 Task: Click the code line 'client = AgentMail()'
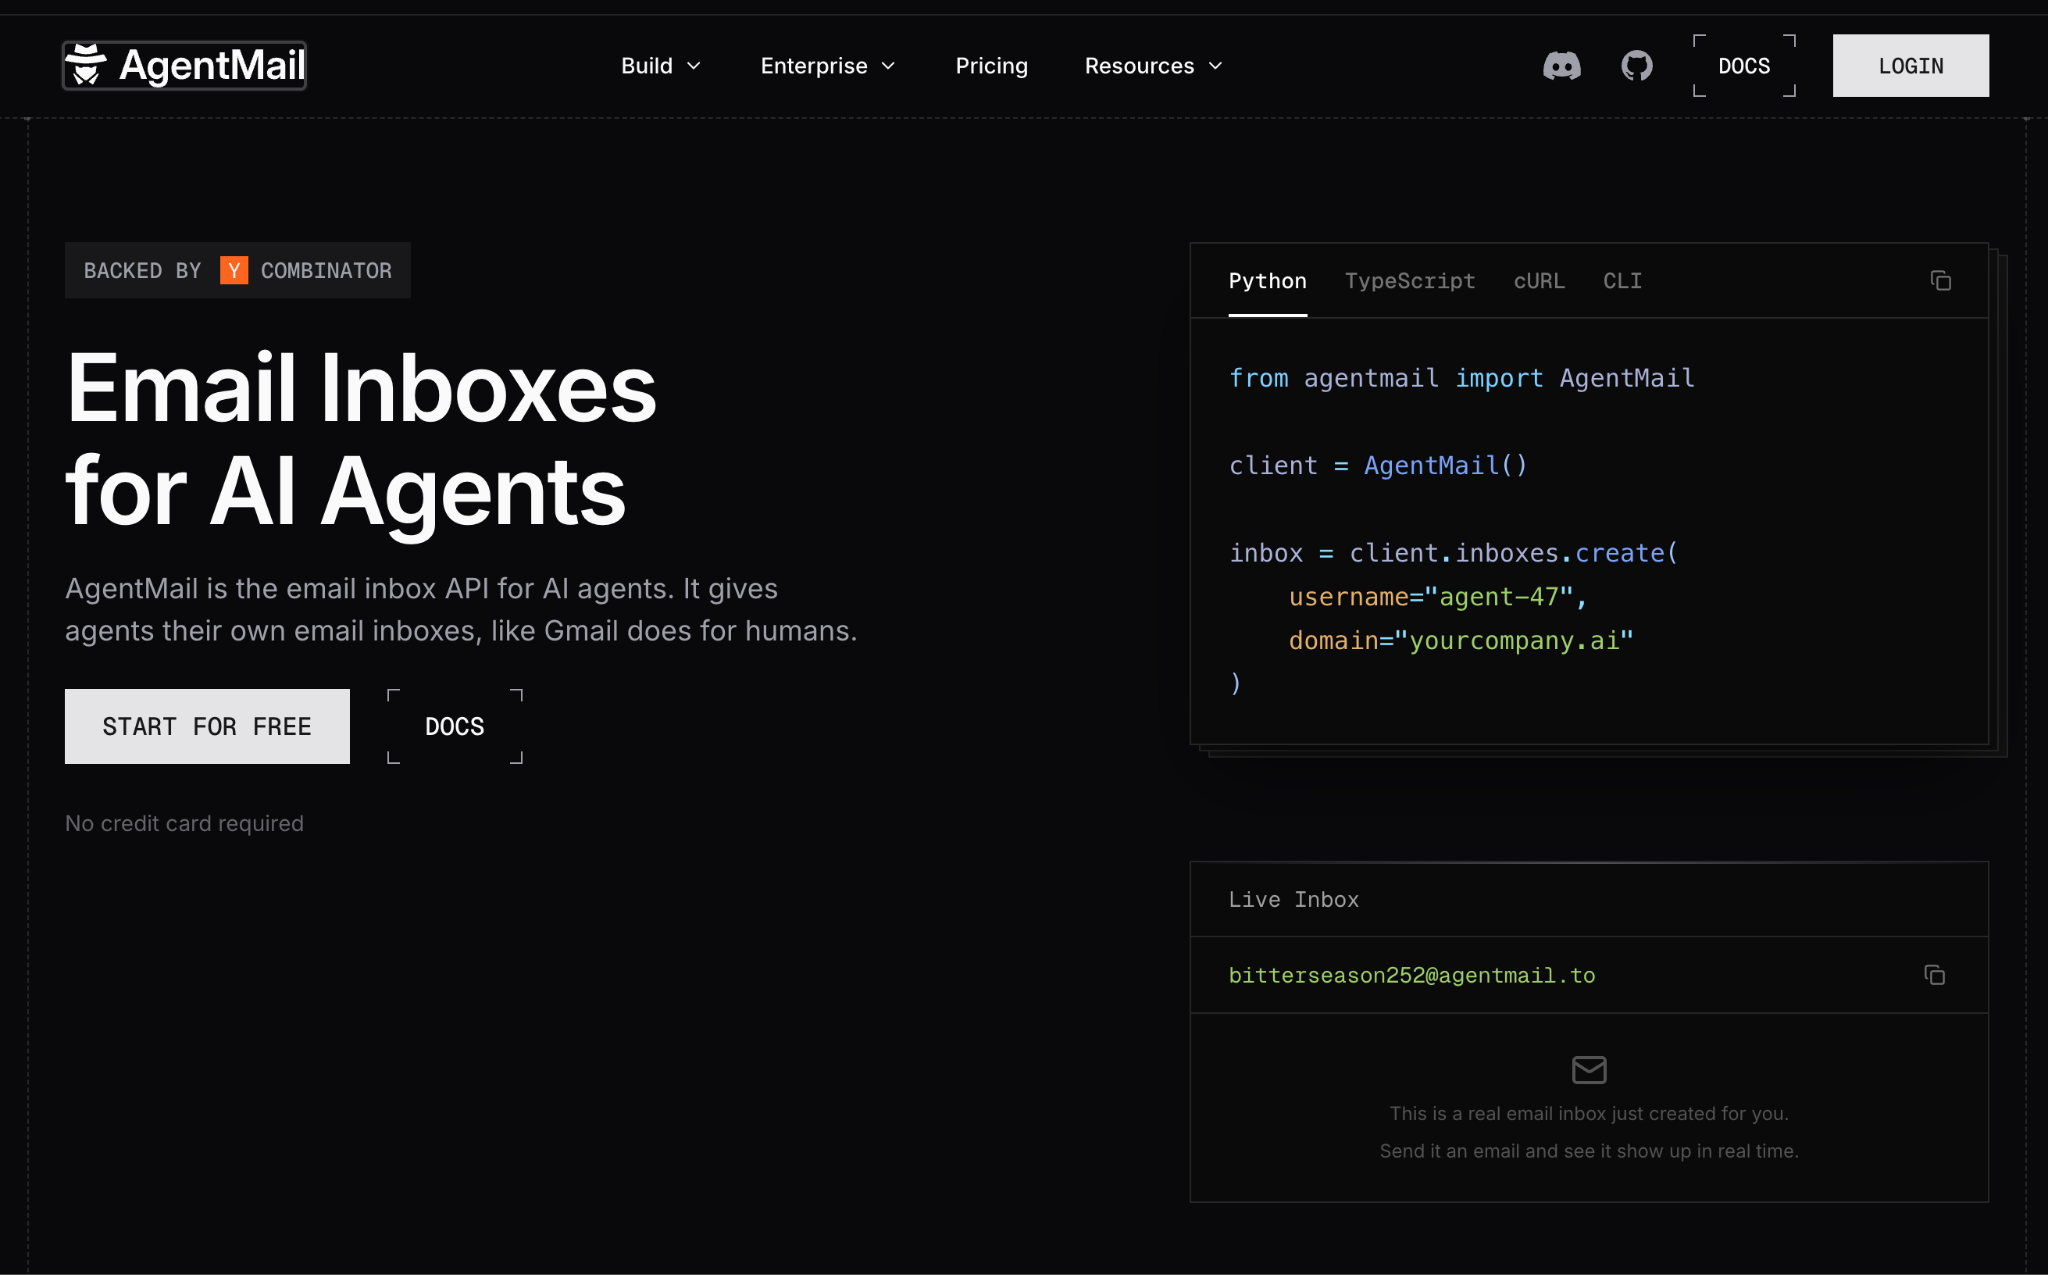coord(1378,465)
